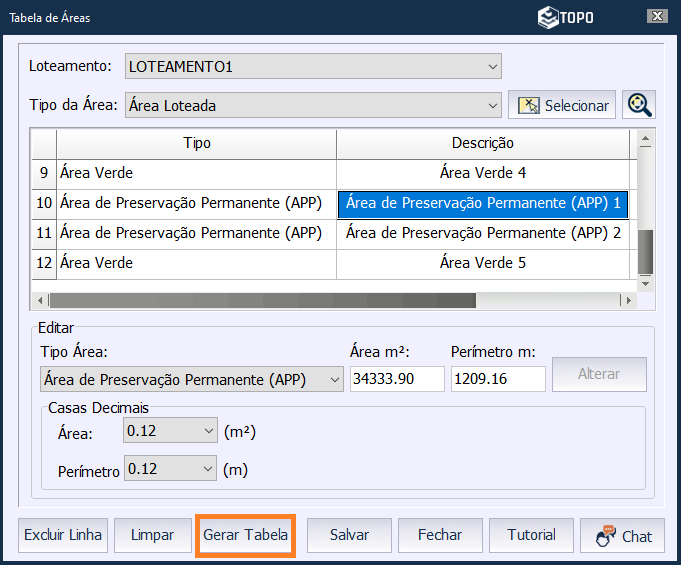681x565 pixels.
Task: Select row 12 Área Verde 5 cell
Action: 482,263
